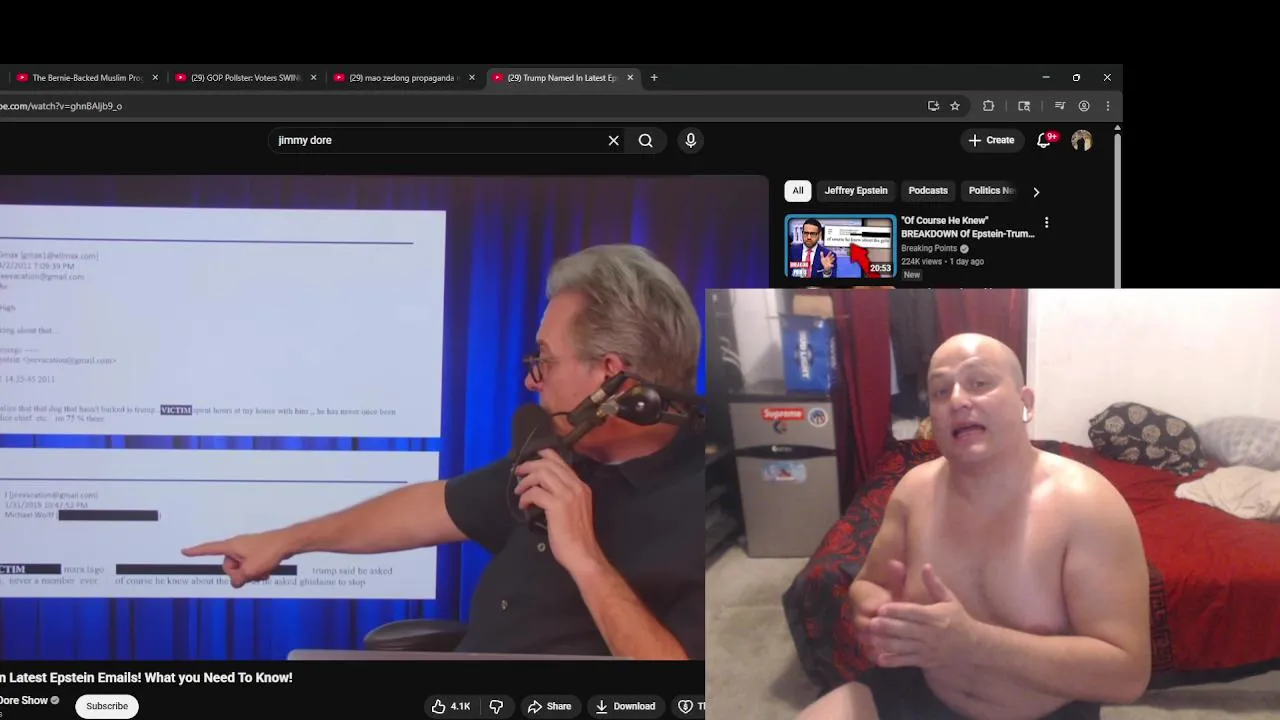Click the Subscribe button

(x=107, y=706)
